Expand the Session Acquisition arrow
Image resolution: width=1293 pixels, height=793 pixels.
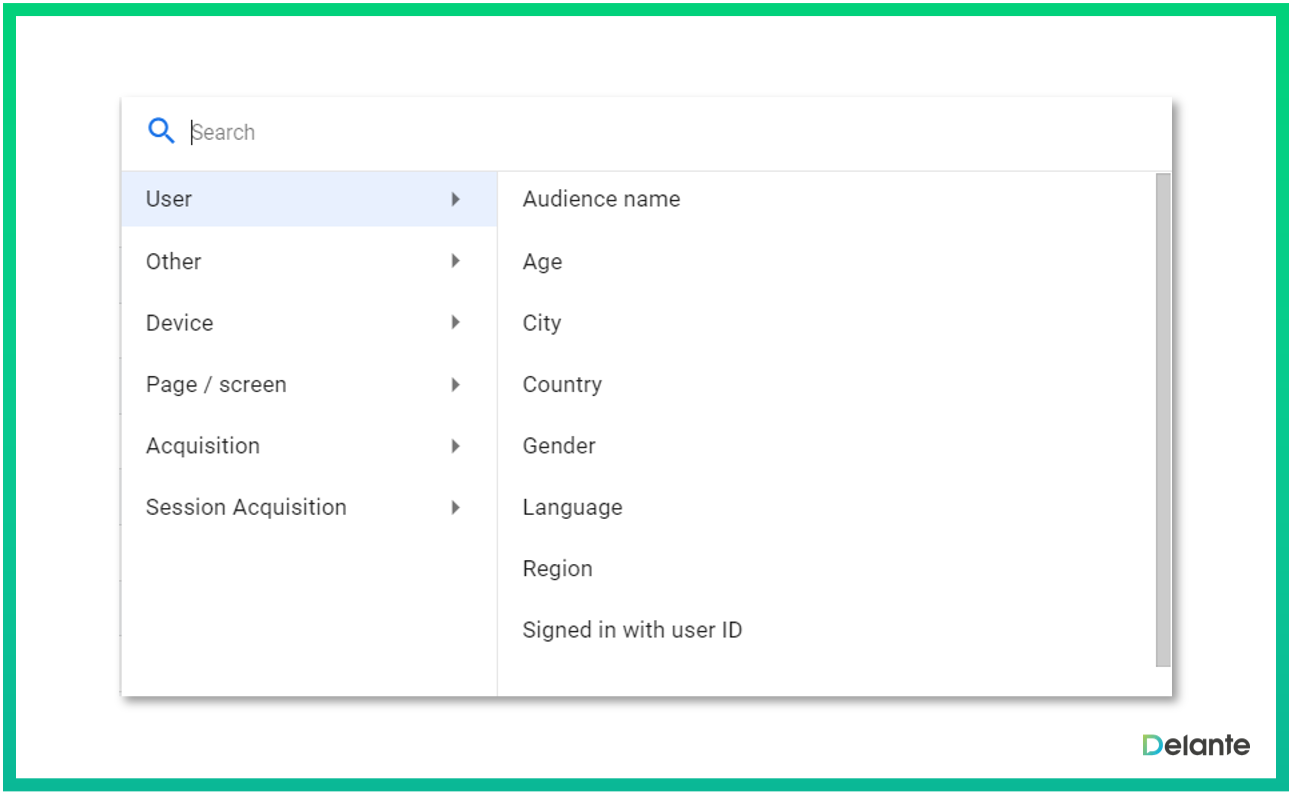tap(455, 508)
